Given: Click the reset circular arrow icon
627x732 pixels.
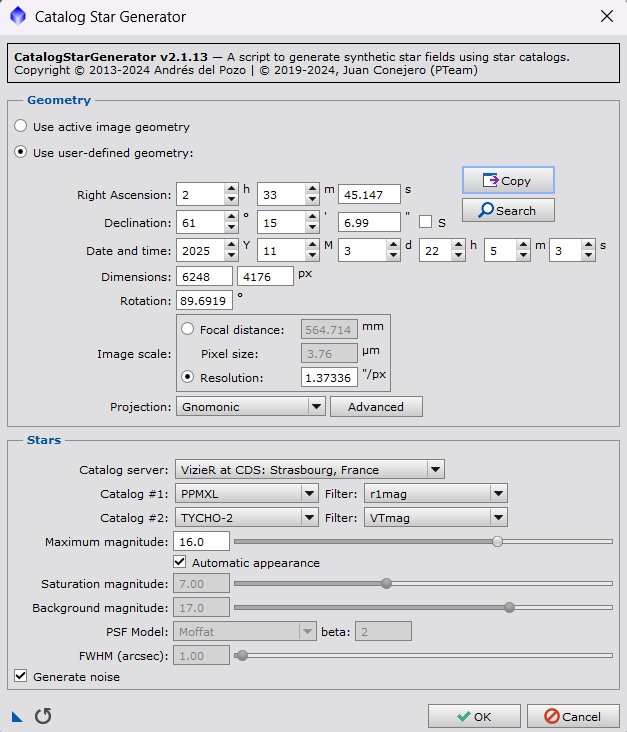Looking at the screenshot, I should pos(43,716).
